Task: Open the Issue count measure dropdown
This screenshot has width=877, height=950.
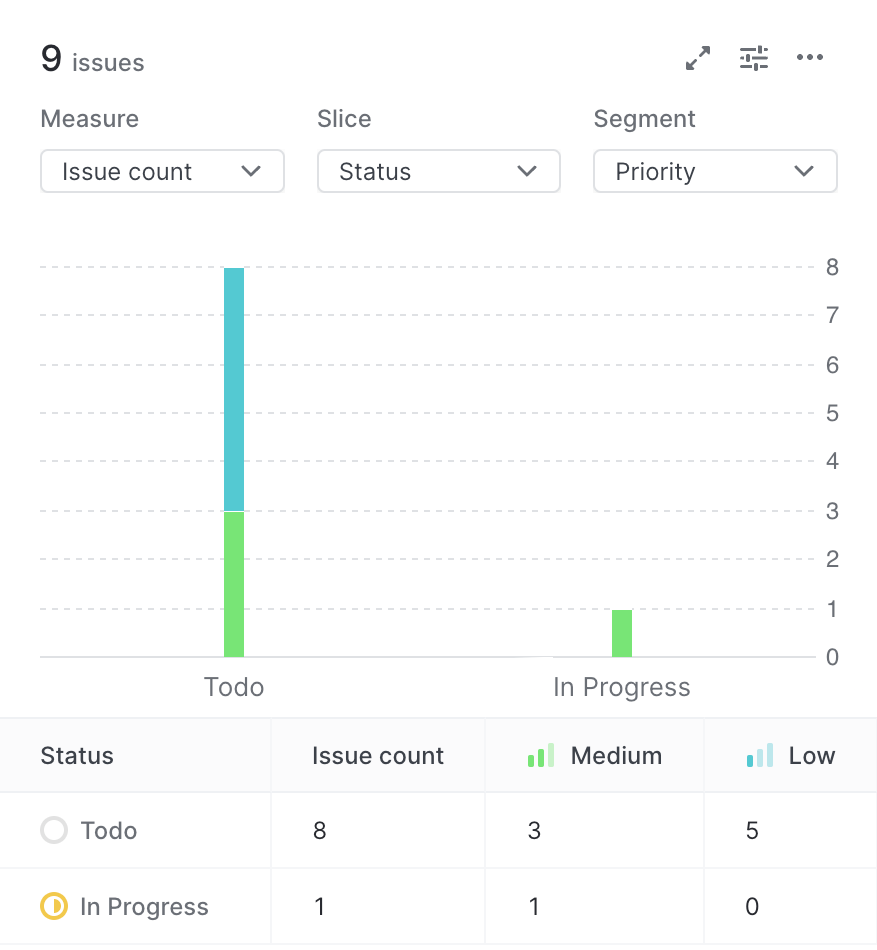Action: click(x=162, y=171)
